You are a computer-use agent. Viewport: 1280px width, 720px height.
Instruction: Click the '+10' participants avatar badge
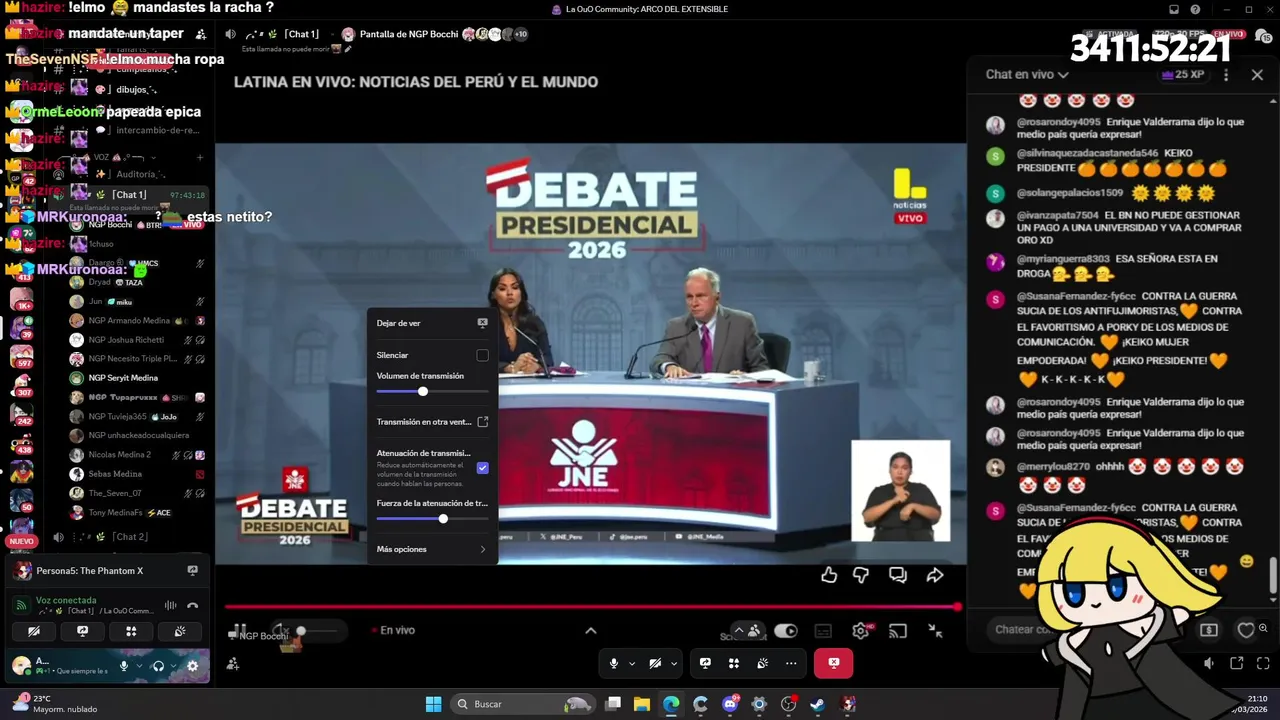pos(521,34)
